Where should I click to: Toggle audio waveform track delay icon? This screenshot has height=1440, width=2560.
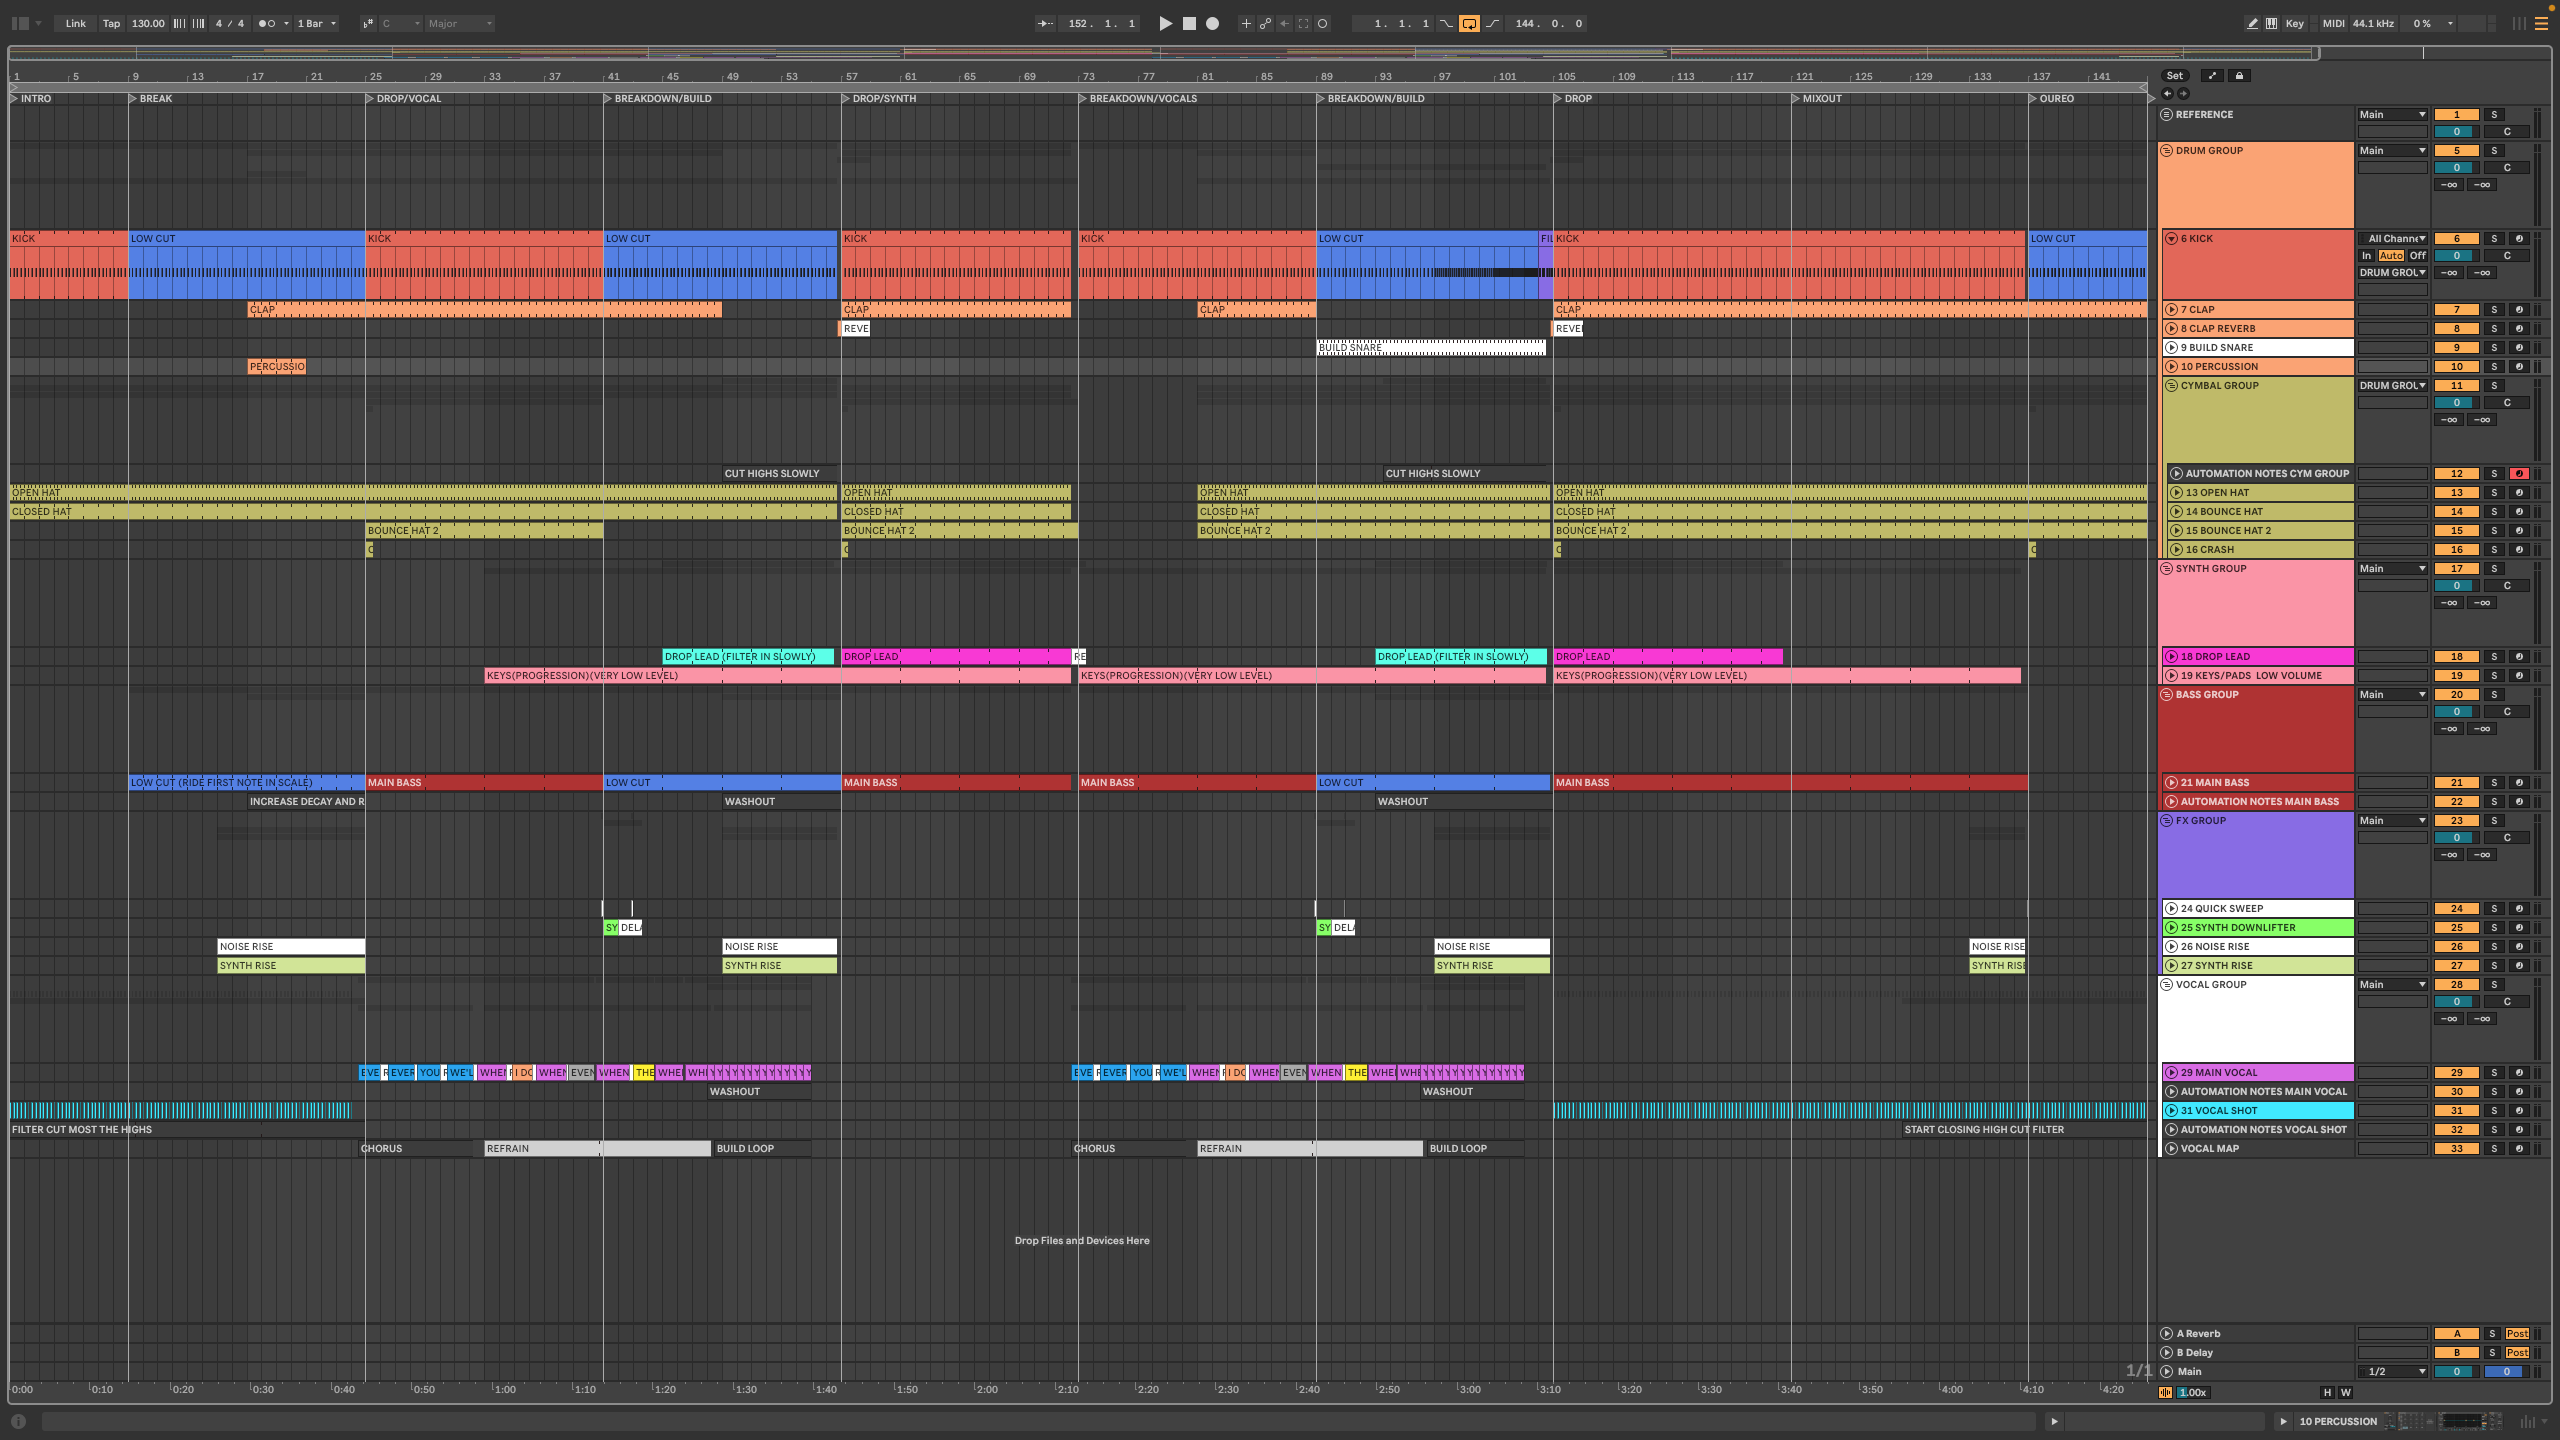(x=2166, y=1393)
